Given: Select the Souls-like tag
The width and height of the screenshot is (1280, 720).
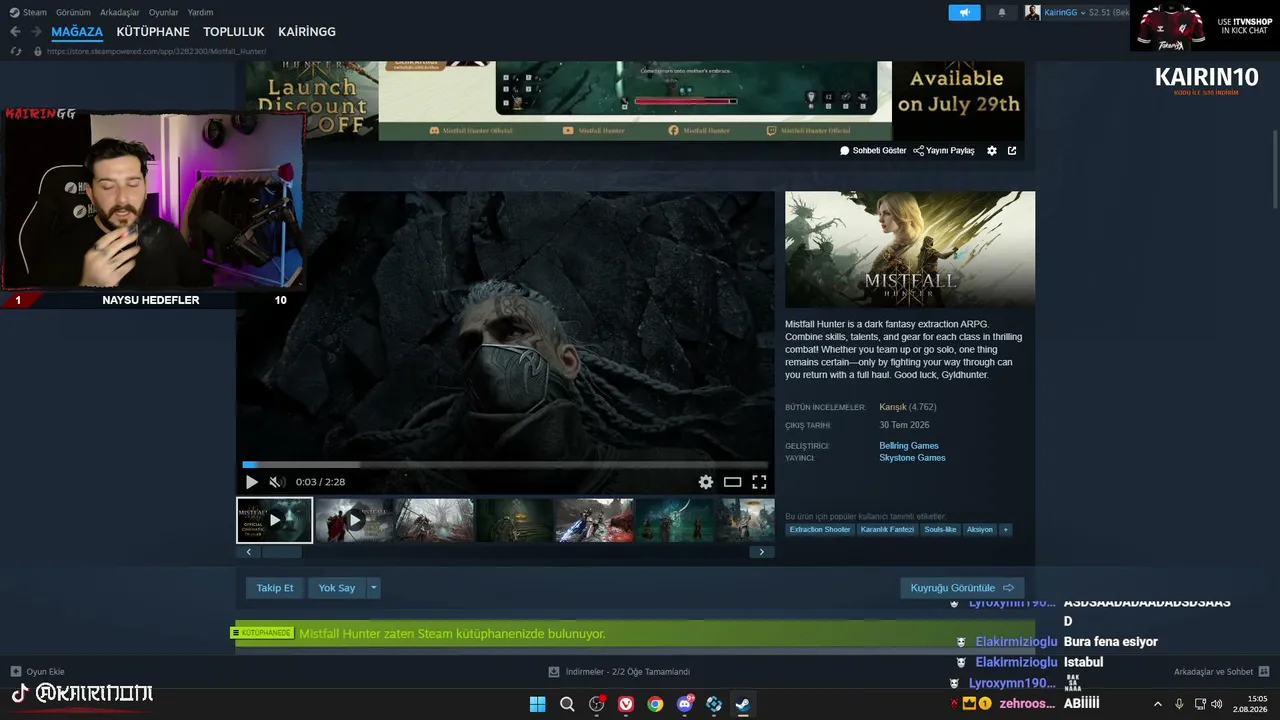Looking at the screenshot, I should pyautogui.click(x=941, y=530).
